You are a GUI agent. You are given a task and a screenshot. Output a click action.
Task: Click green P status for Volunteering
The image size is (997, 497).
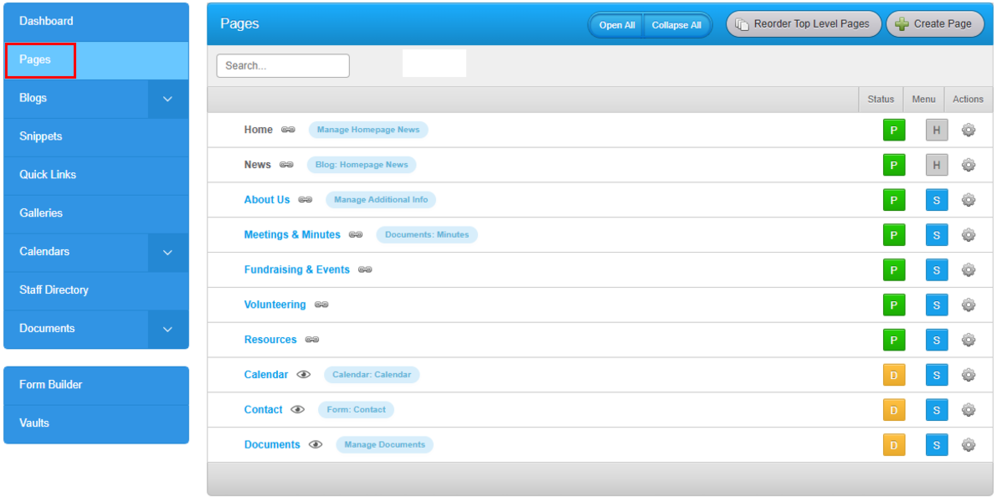tap(893, 305)
